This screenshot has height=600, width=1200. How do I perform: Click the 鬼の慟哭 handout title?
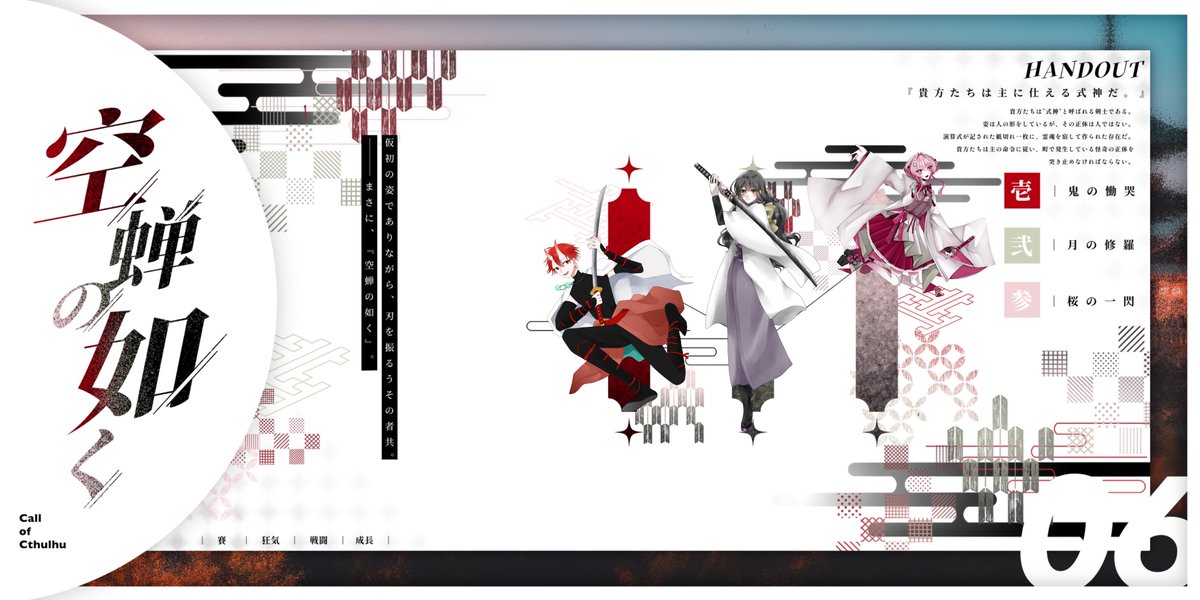pyautogui.click(x=1099, y=190)
